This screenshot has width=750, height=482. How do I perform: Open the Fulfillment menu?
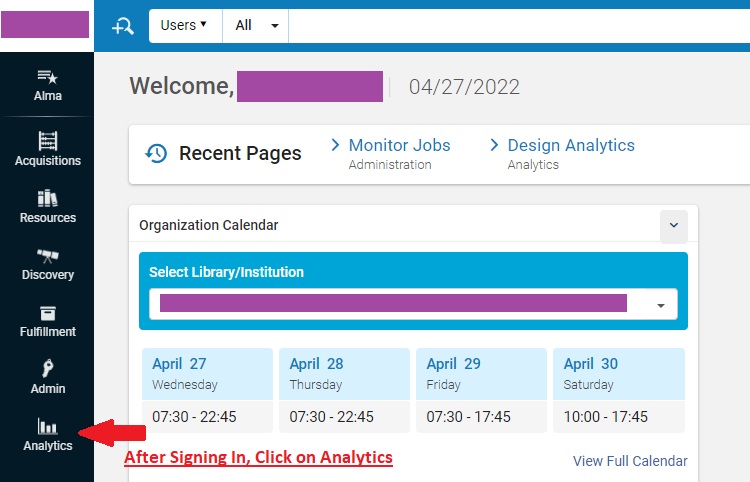pyautogui.click(x=47, y=320)
